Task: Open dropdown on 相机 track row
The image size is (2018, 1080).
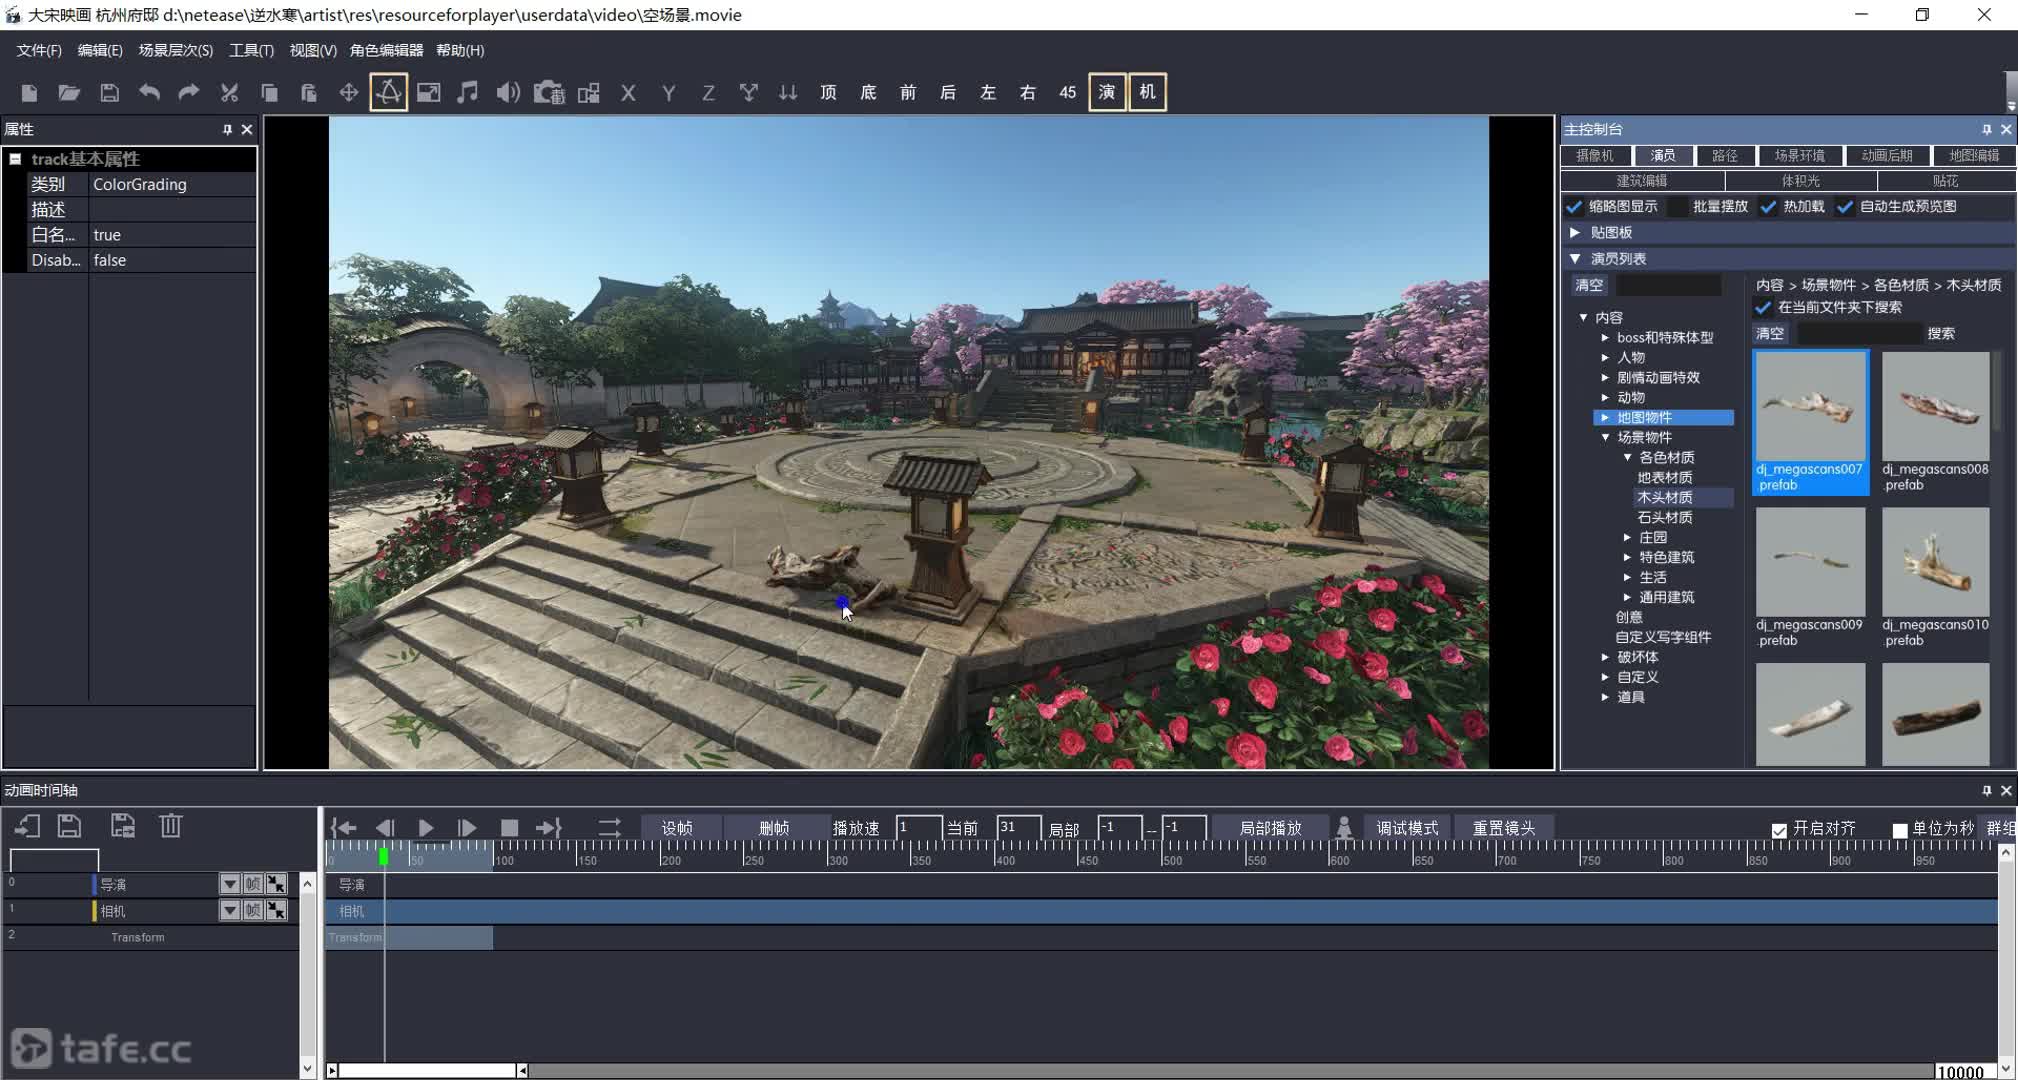Action: pos(230,910)
